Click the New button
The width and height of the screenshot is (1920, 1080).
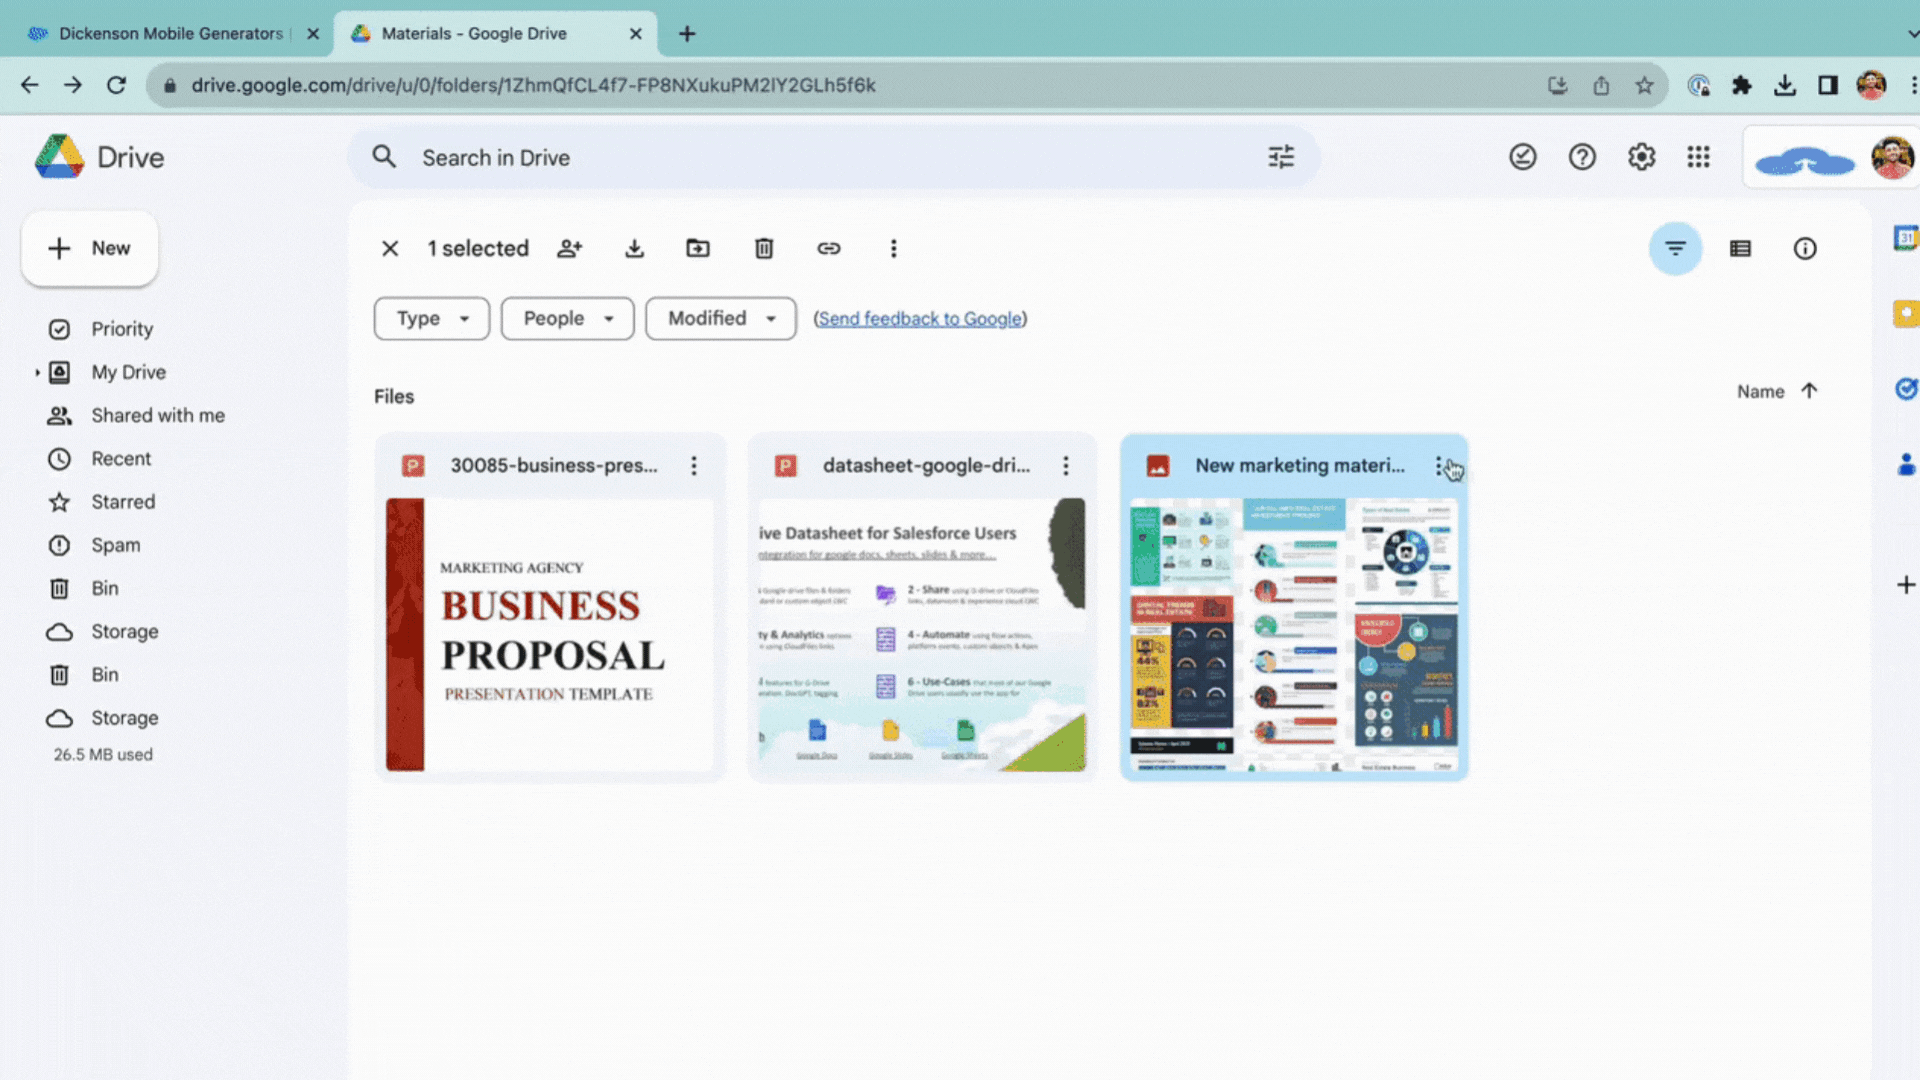(90, 248)
